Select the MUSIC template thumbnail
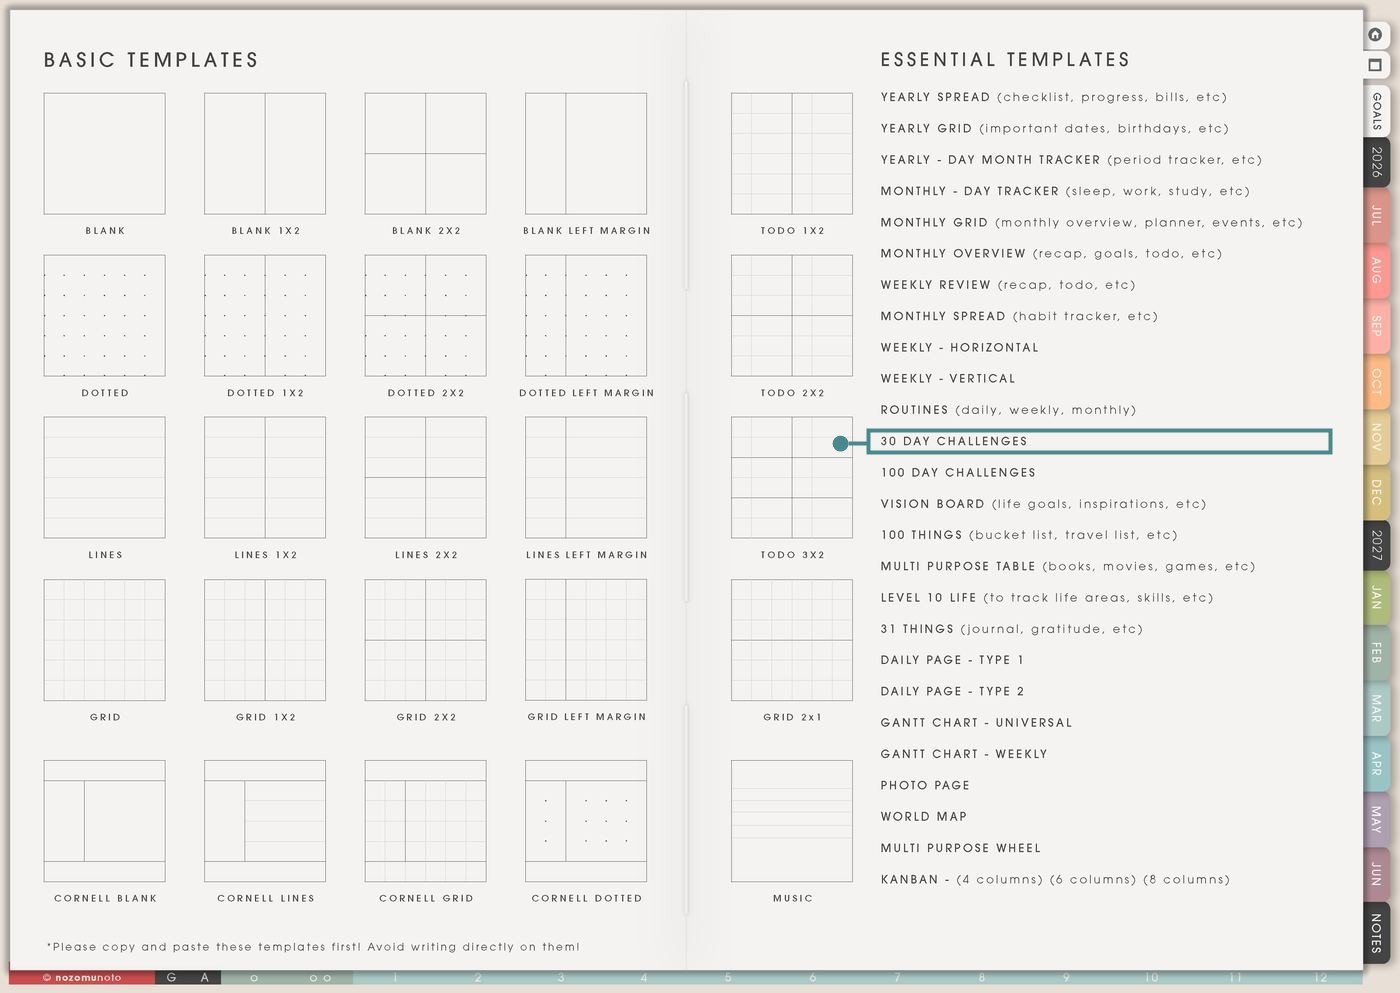1400x993 pixels. (x=792, y=821)
